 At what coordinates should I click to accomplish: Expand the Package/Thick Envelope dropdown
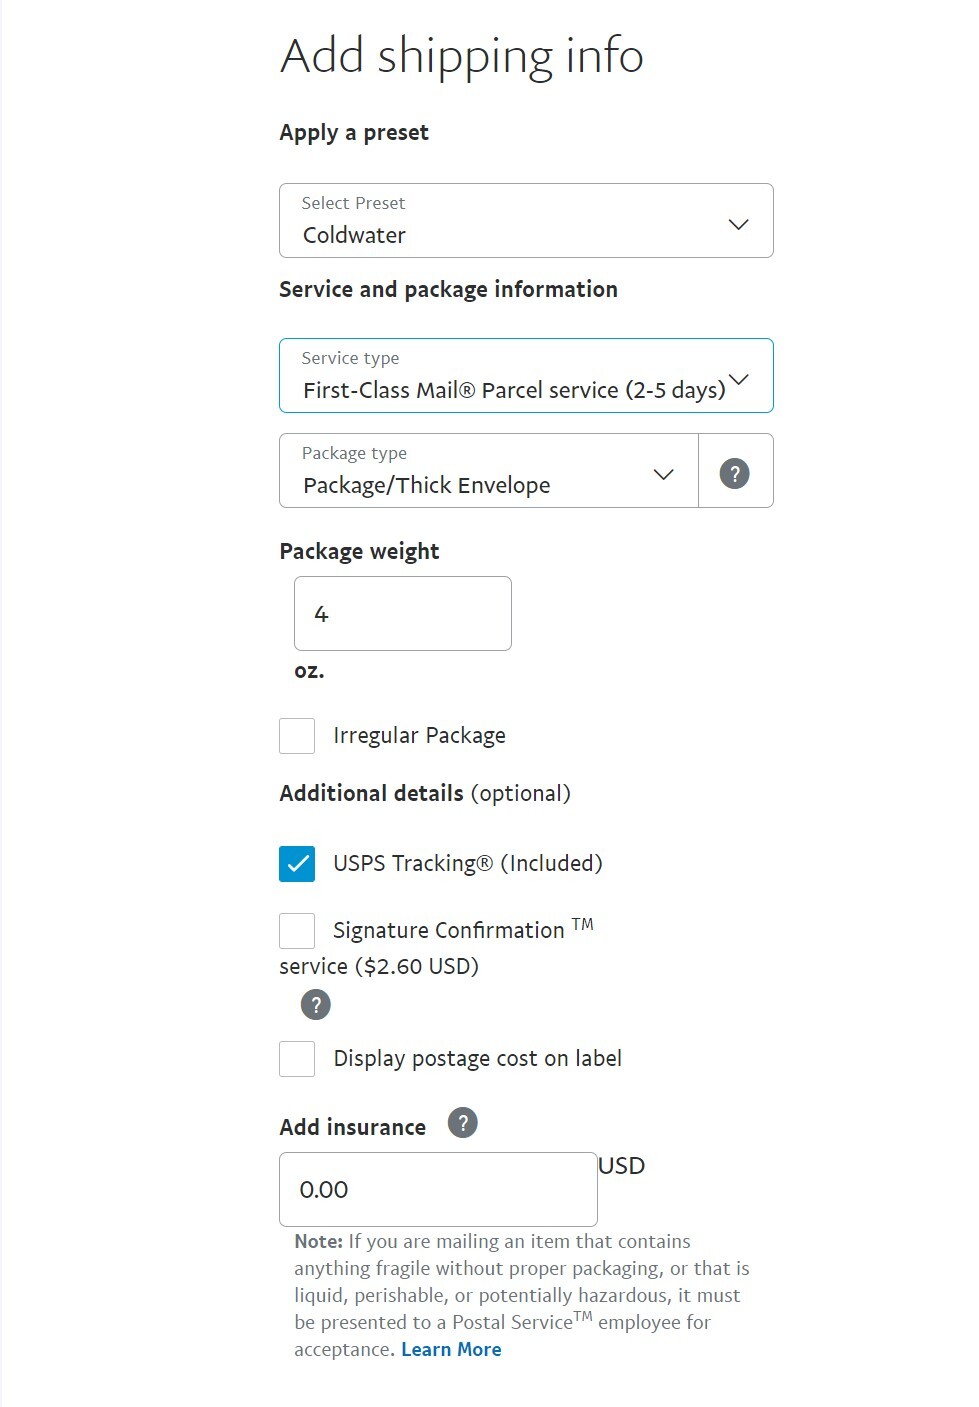427,485
